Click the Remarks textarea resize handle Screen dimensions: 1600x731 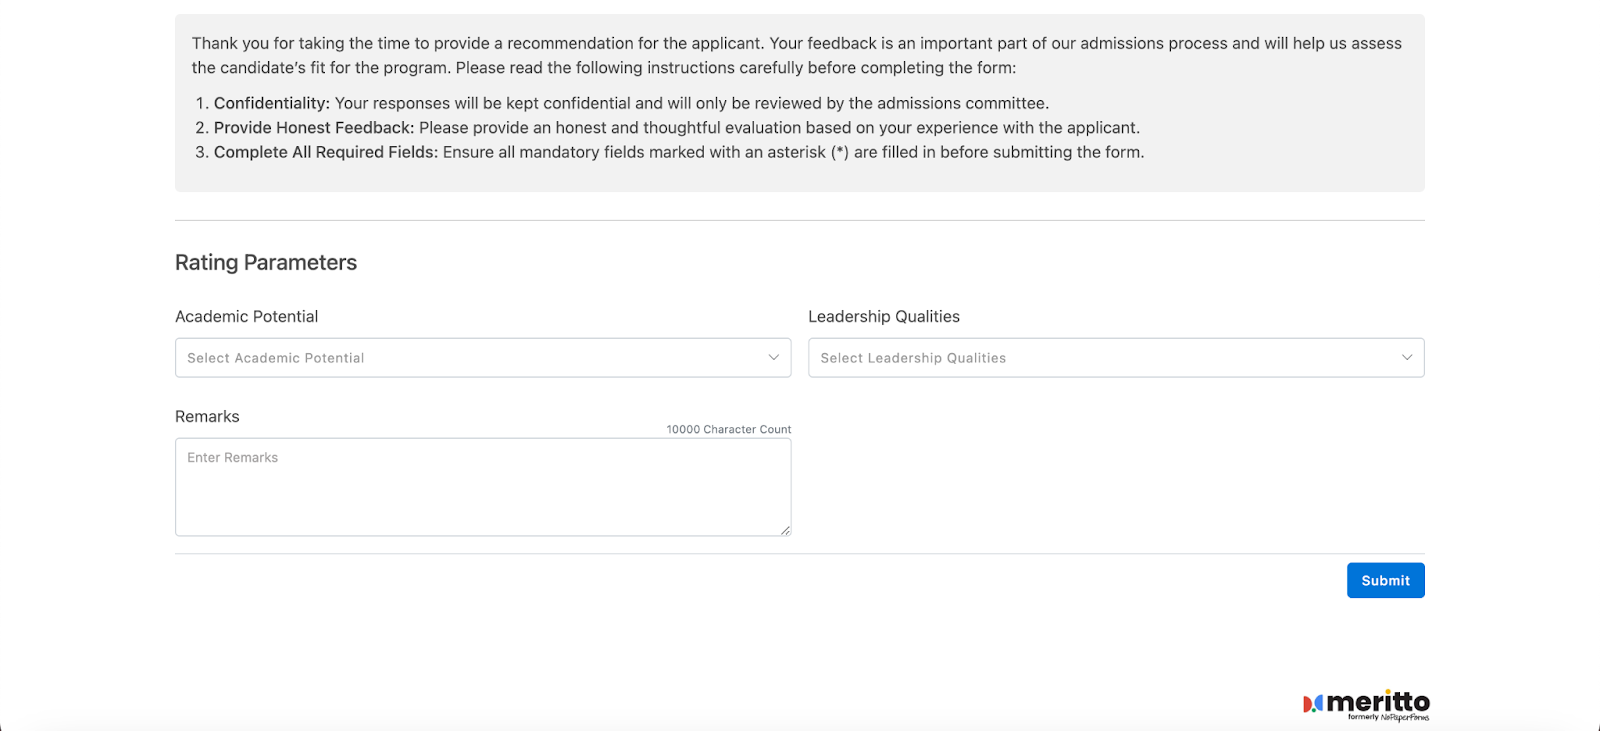point(786,531)
